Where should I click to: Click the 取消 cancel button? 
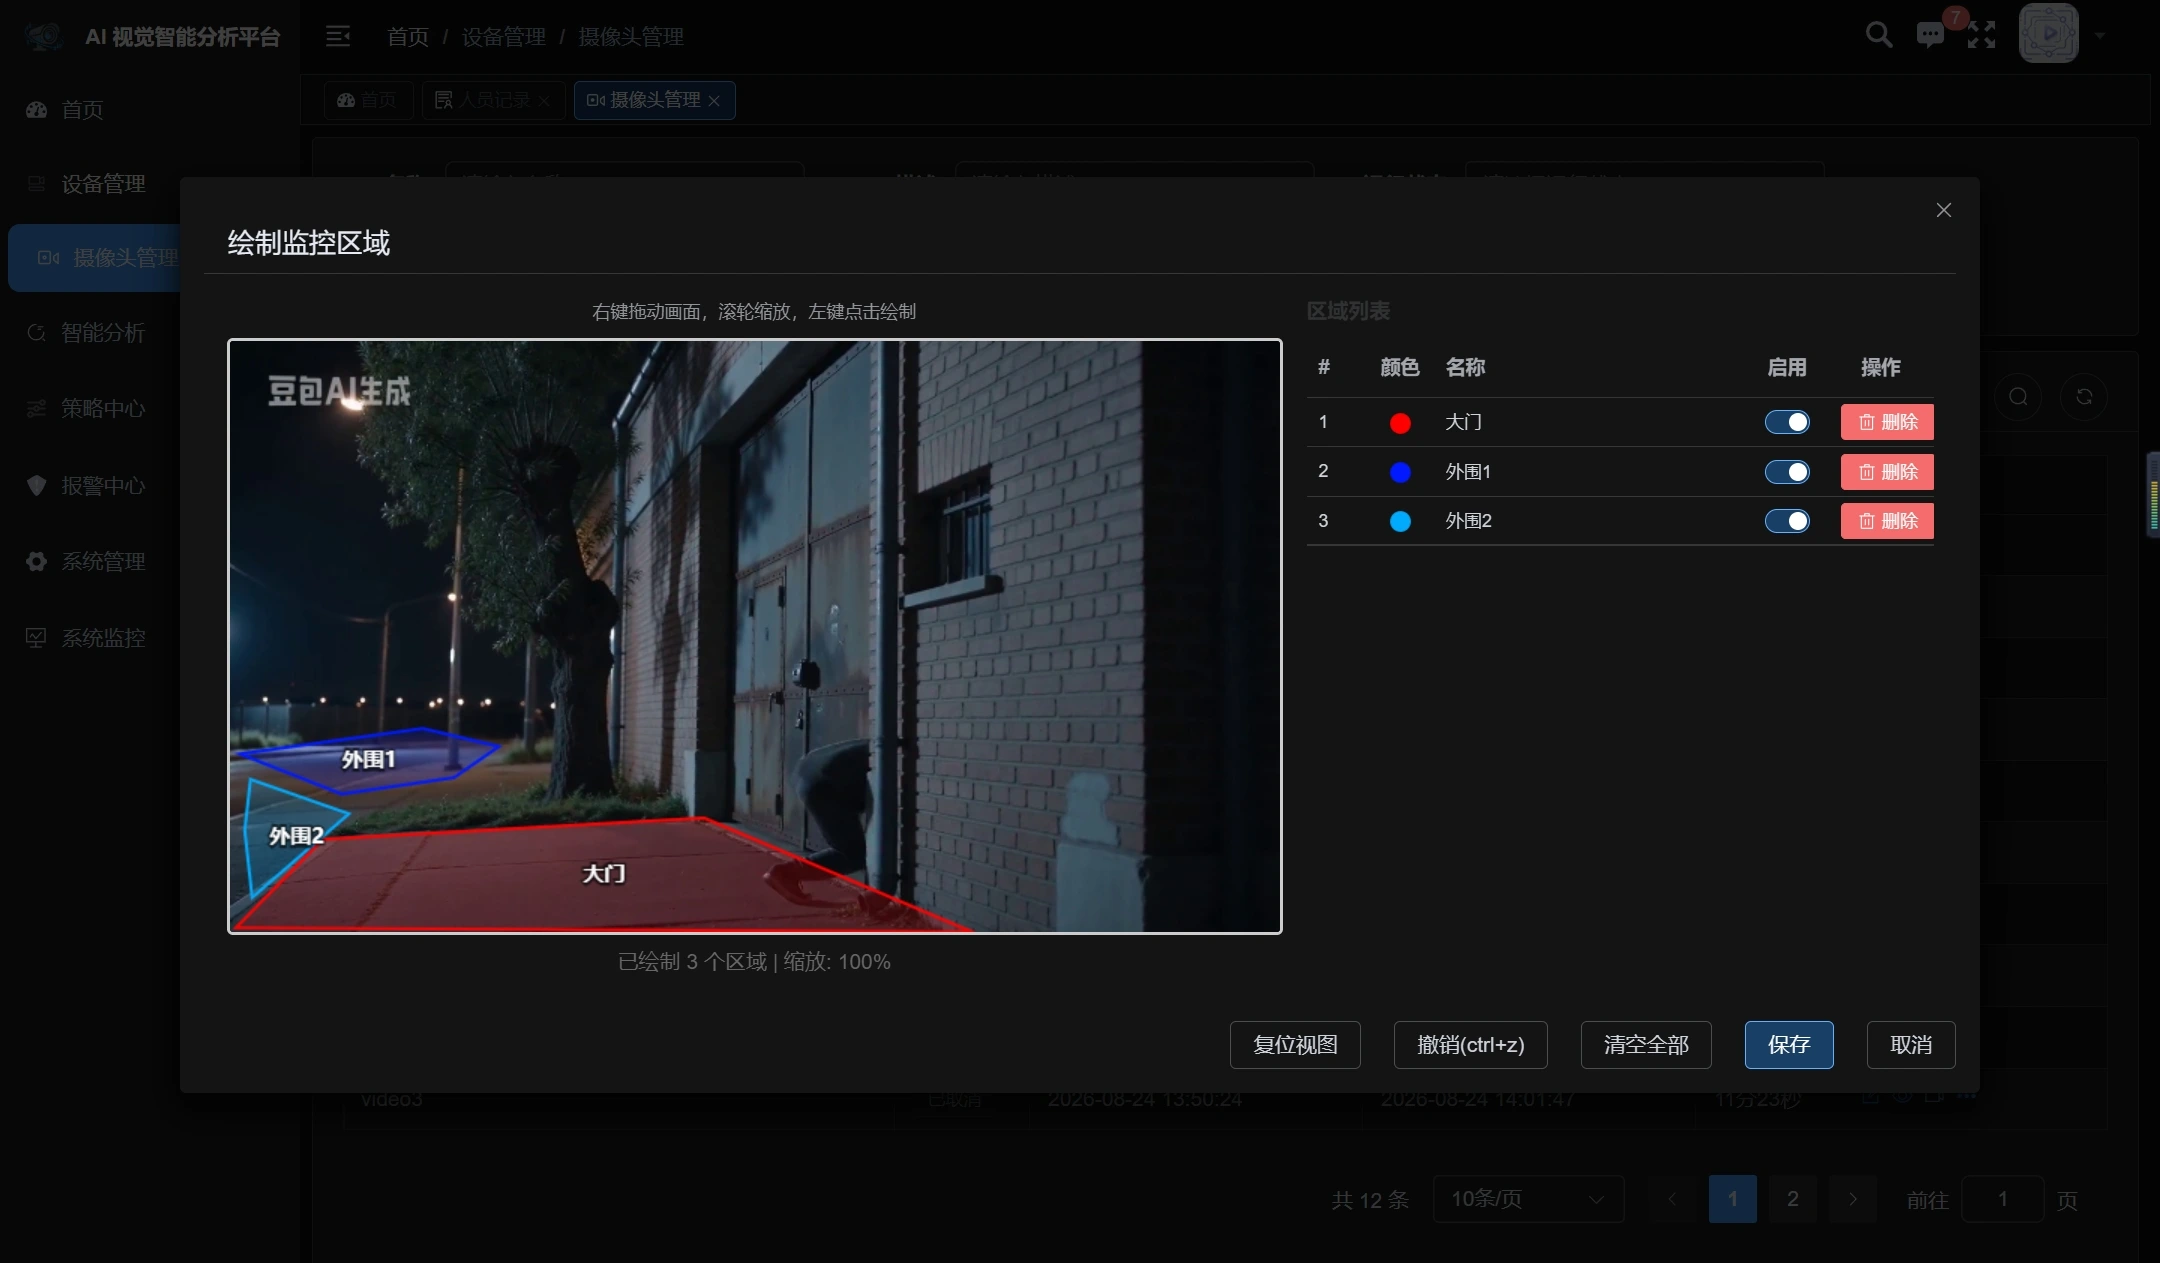coord(1911,1045)
